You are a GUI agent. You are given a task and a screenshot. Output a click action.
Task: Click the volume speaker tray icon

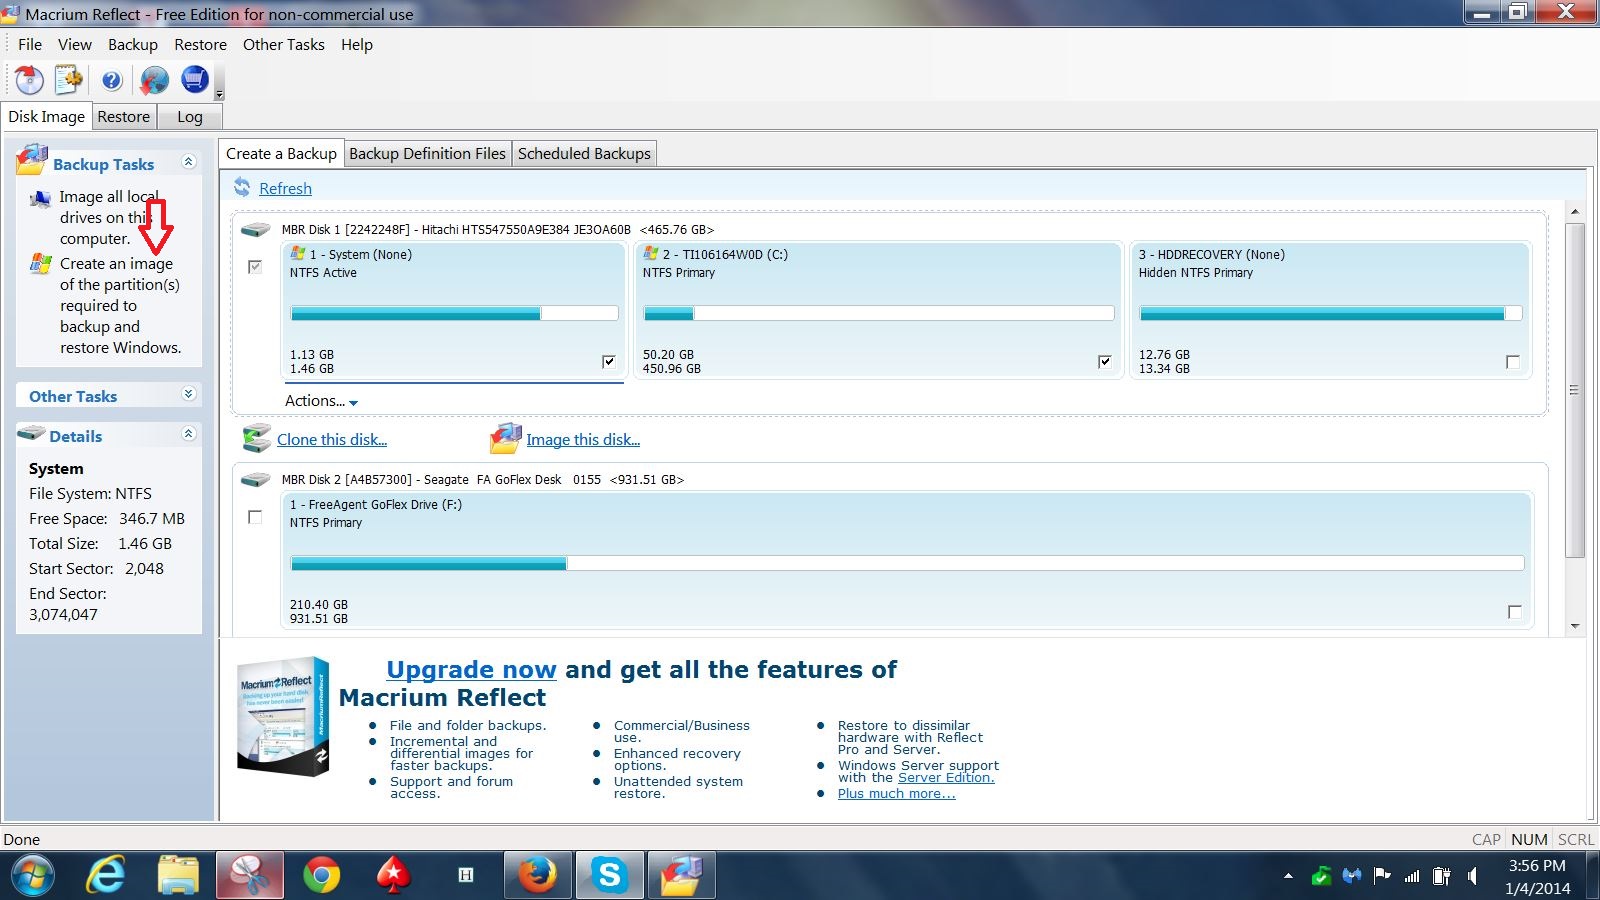[1472, 876]
